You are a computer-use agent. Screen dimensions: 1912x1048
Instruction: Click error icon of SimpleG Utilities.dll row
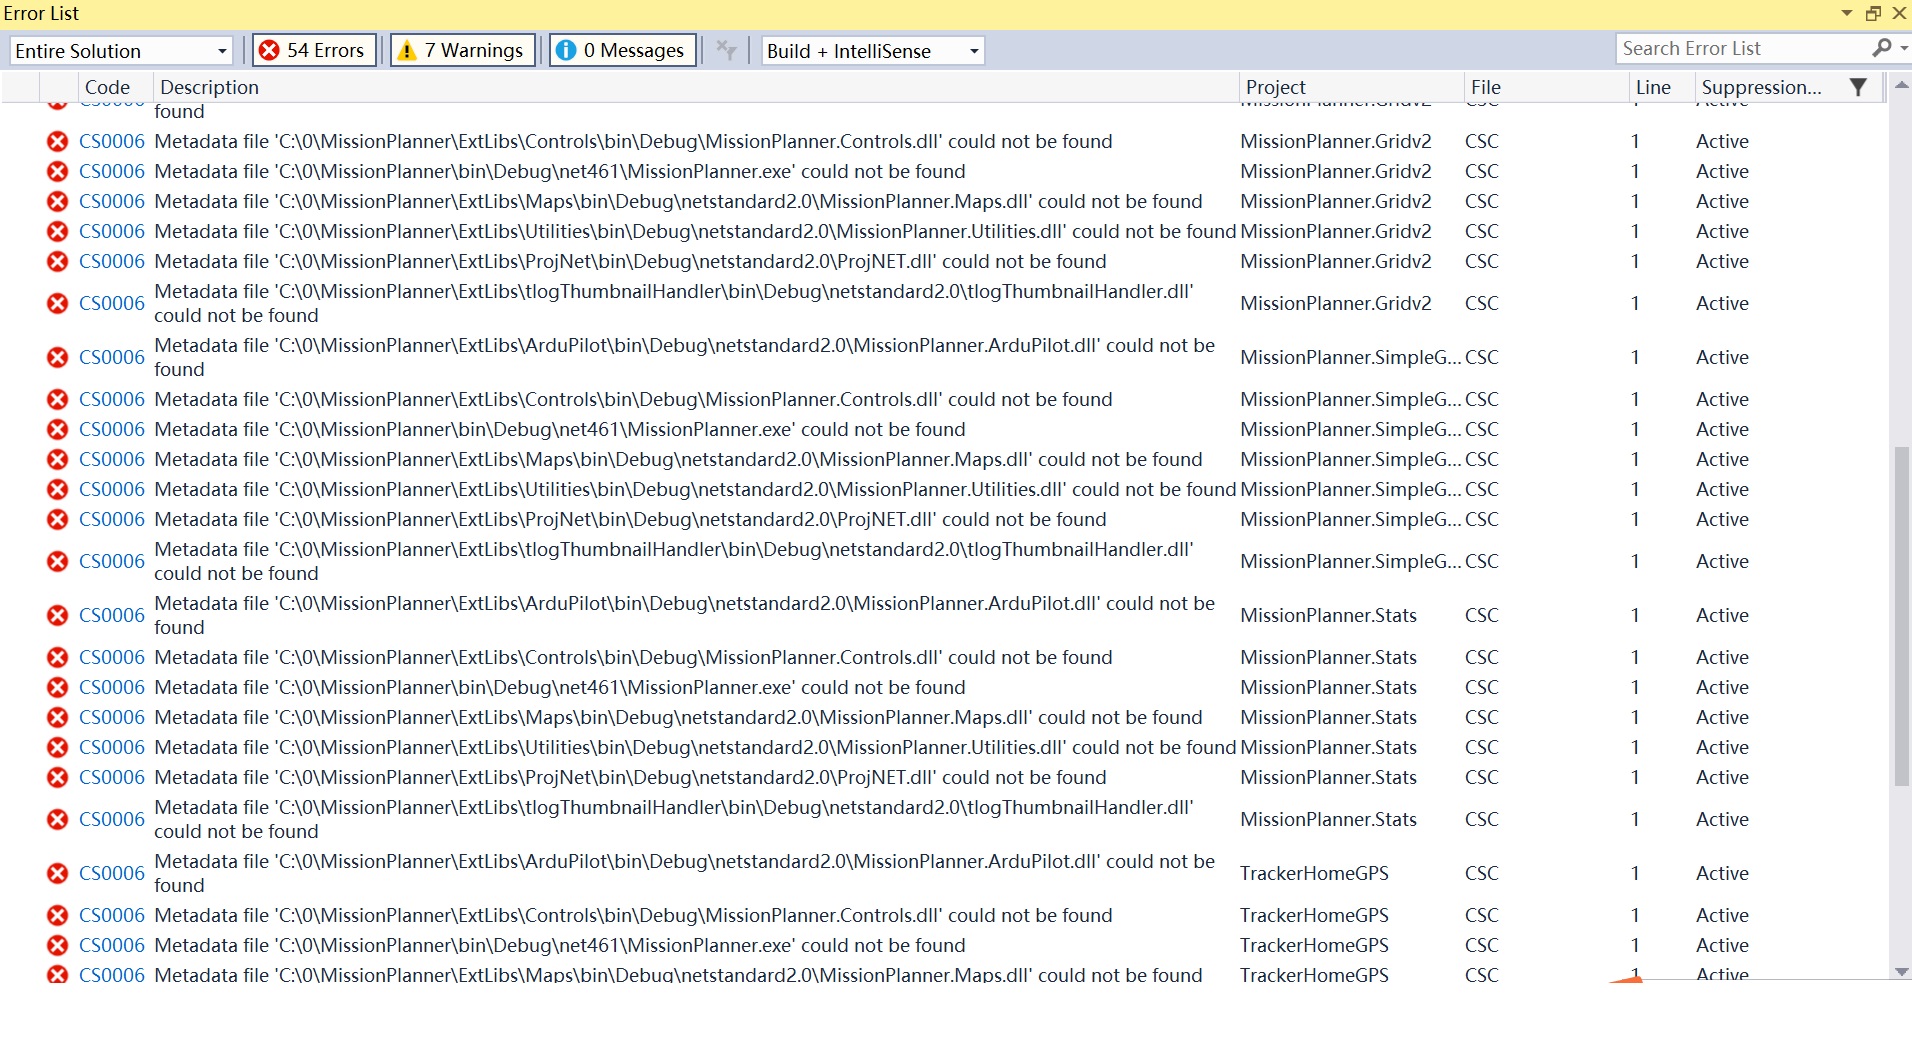(58, 489)
